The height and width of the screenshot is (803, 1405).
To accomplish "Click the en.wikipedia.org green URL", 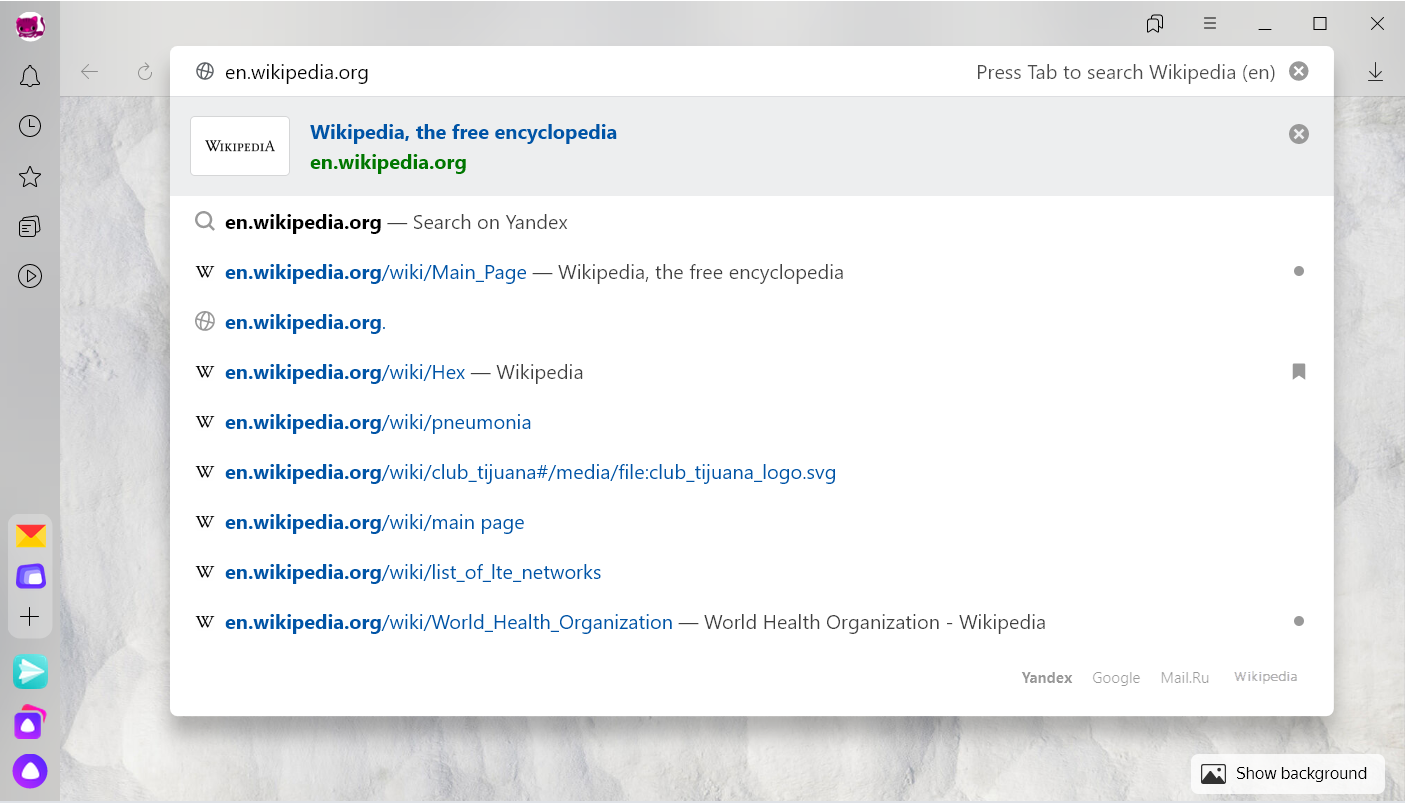I will [388, 162].
